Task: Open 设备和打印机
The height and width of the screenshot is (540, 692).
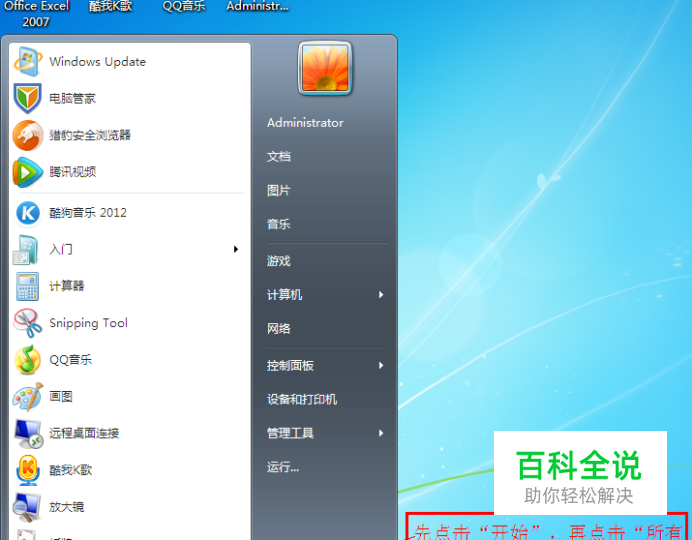Action: pyautogui.click(x=302, y=399)
